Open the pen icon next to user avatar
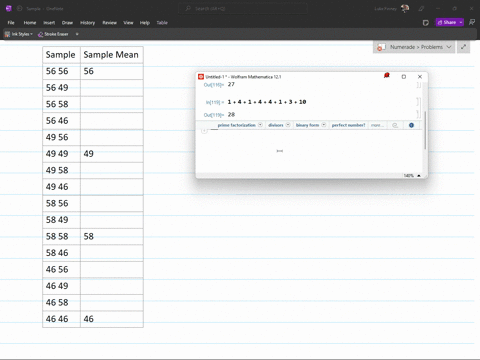The width and height of the screenshot is (480, 360). pyautogui.click(x=421, y=9)
